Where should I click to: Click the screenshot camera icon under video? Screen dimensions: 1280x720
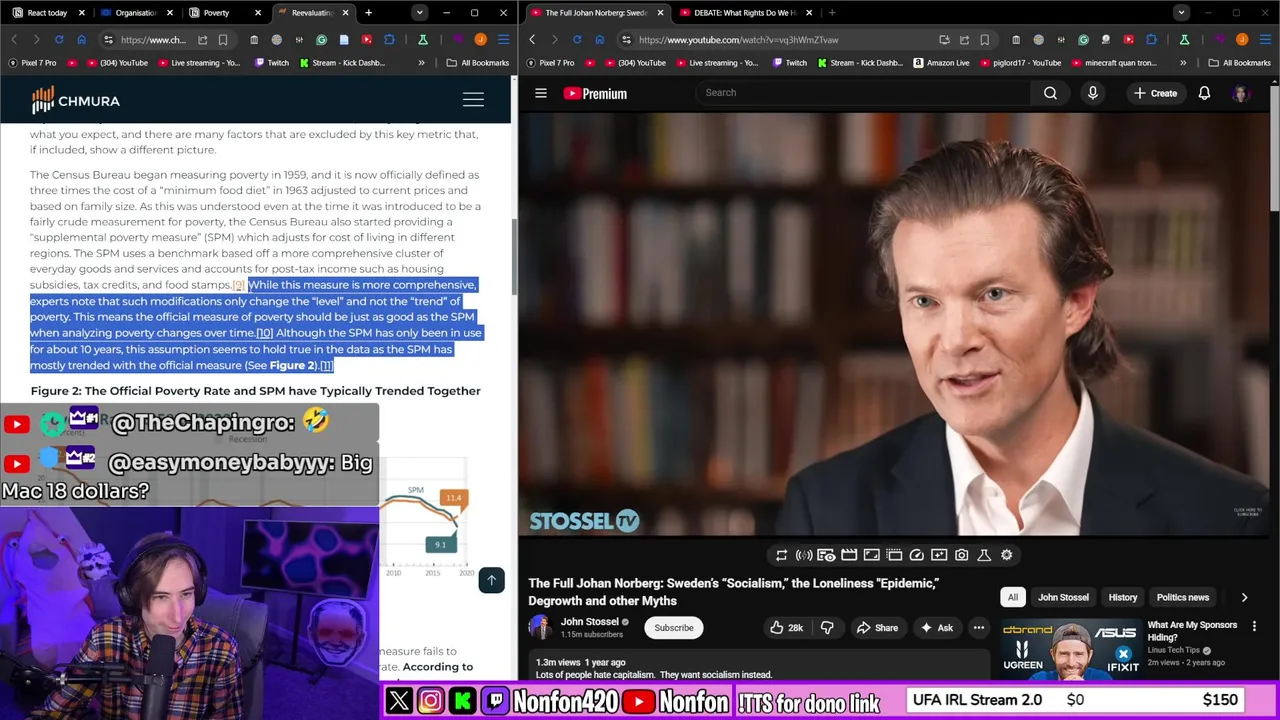click(x=961, y=555)
